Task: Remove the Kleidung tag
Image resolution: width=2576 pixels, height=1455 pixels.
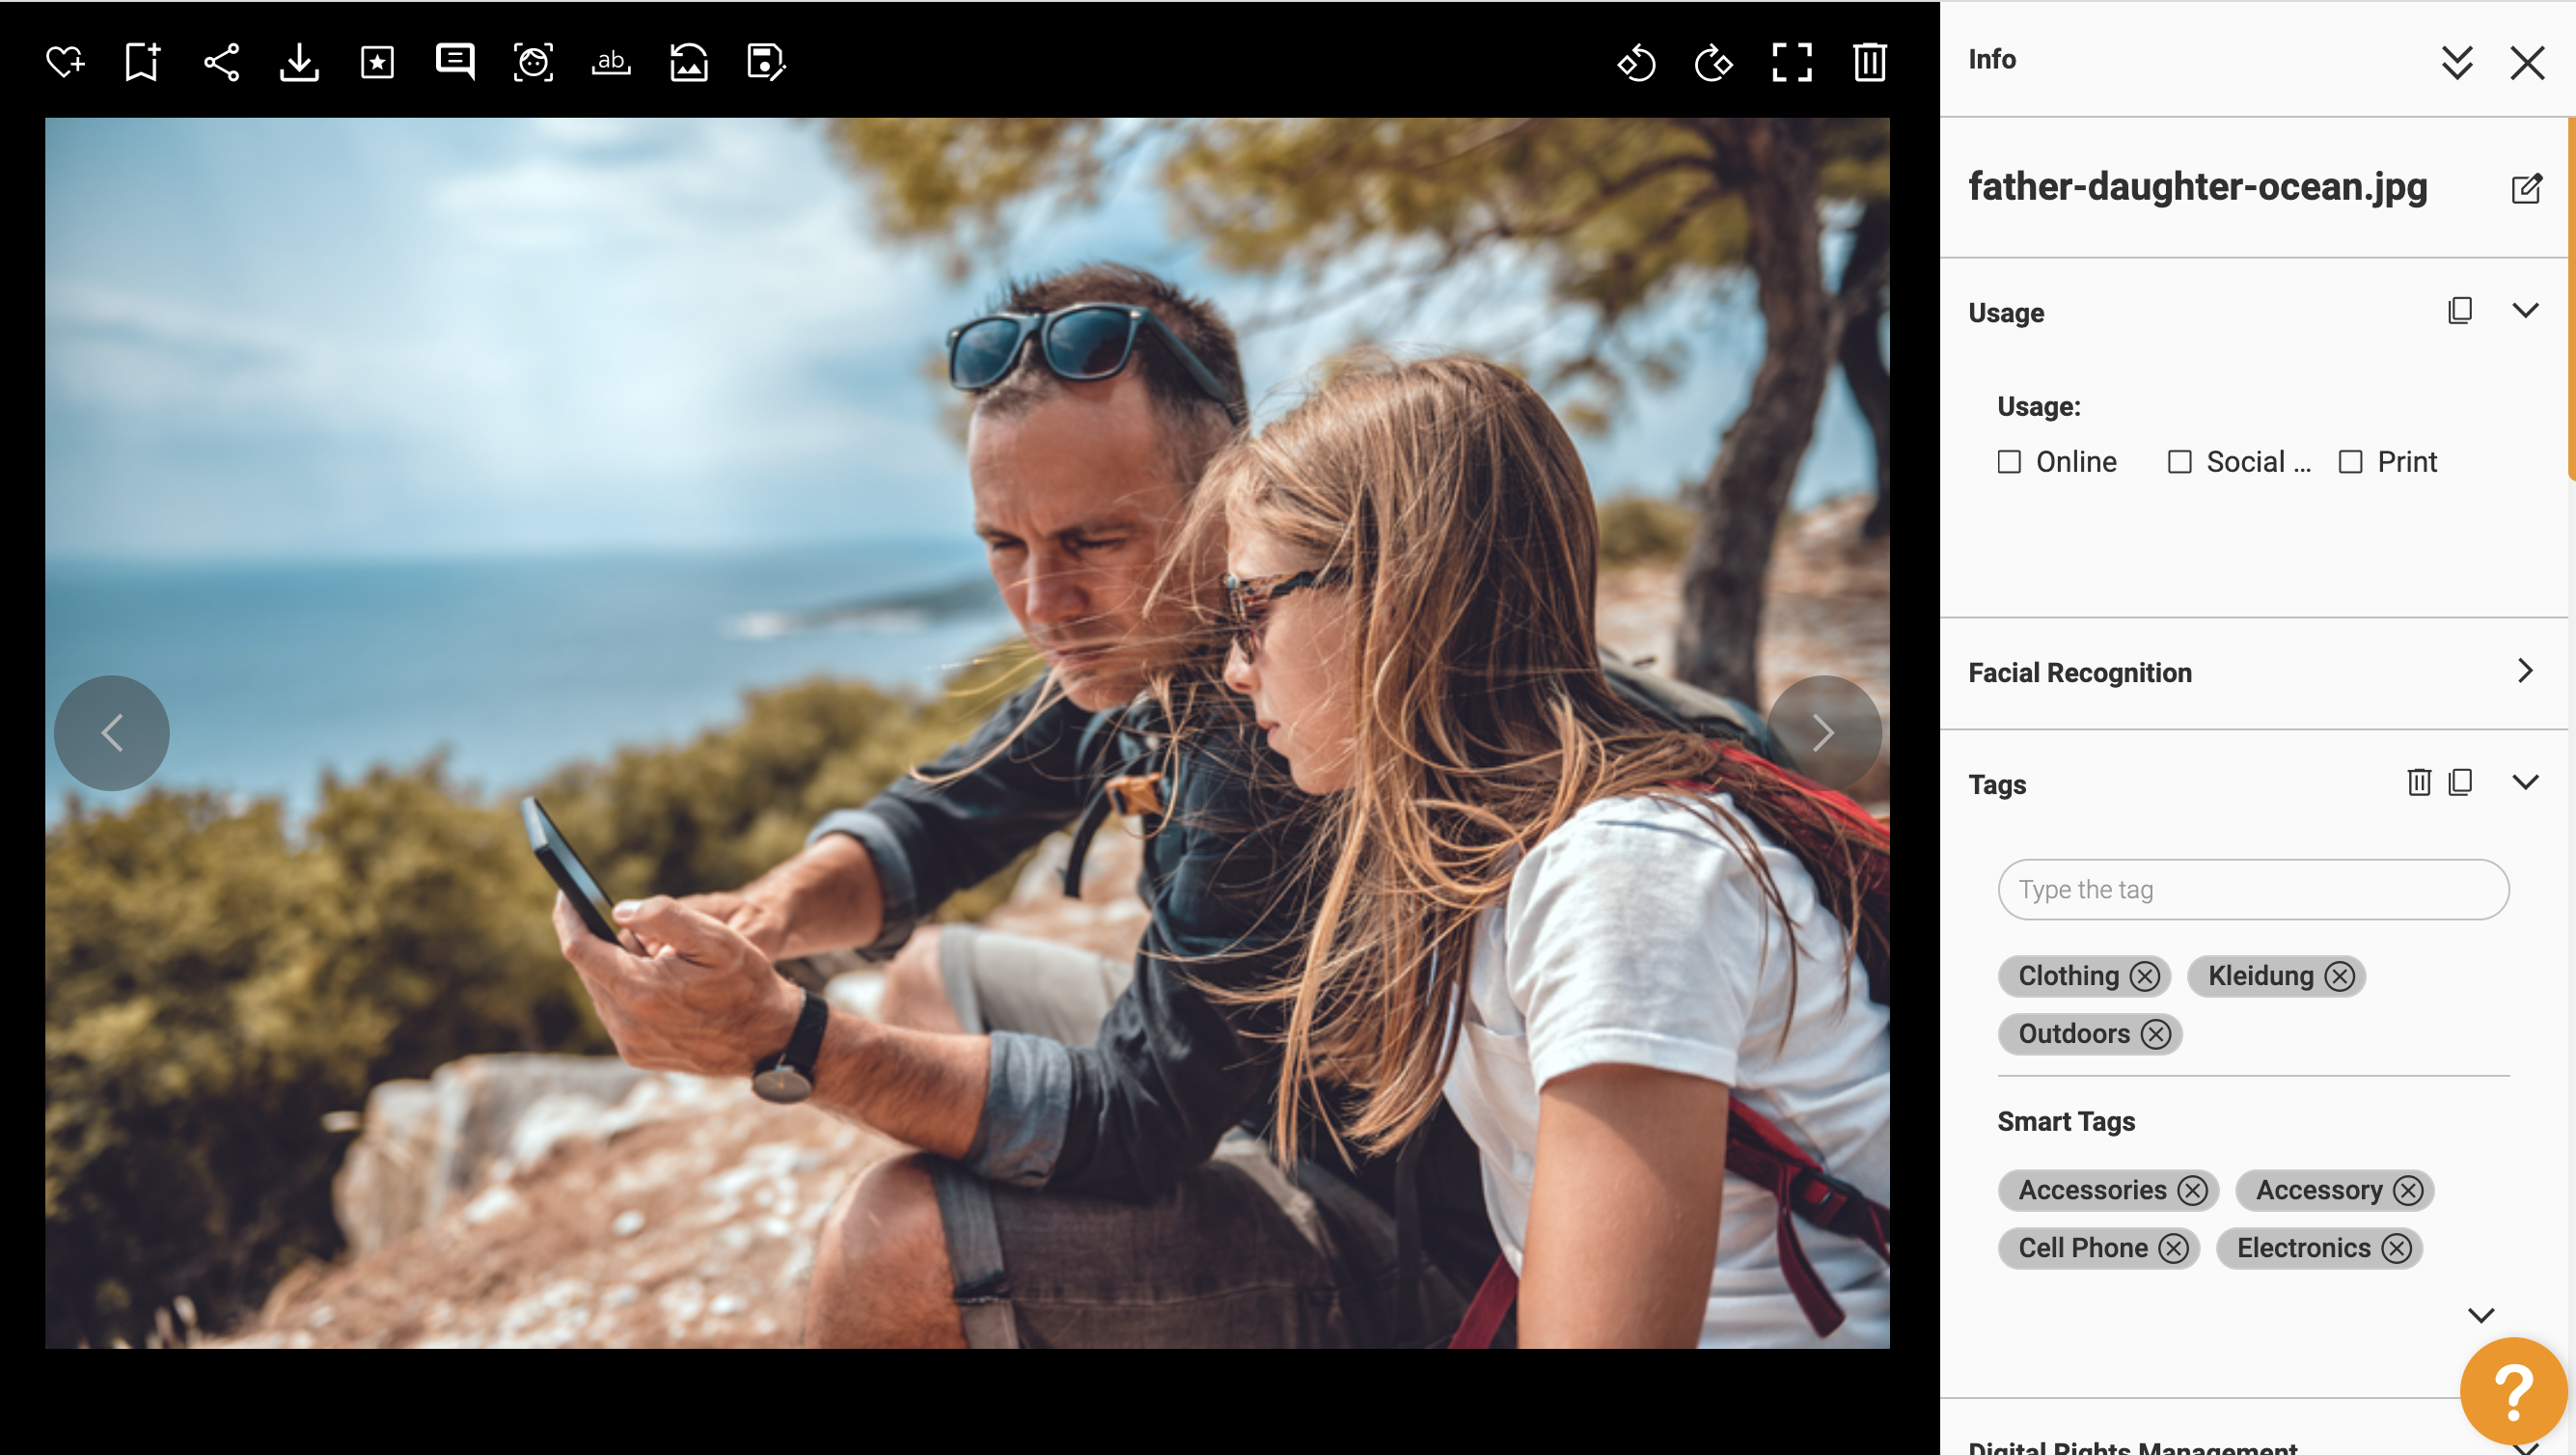Action: click(2339, 976)
